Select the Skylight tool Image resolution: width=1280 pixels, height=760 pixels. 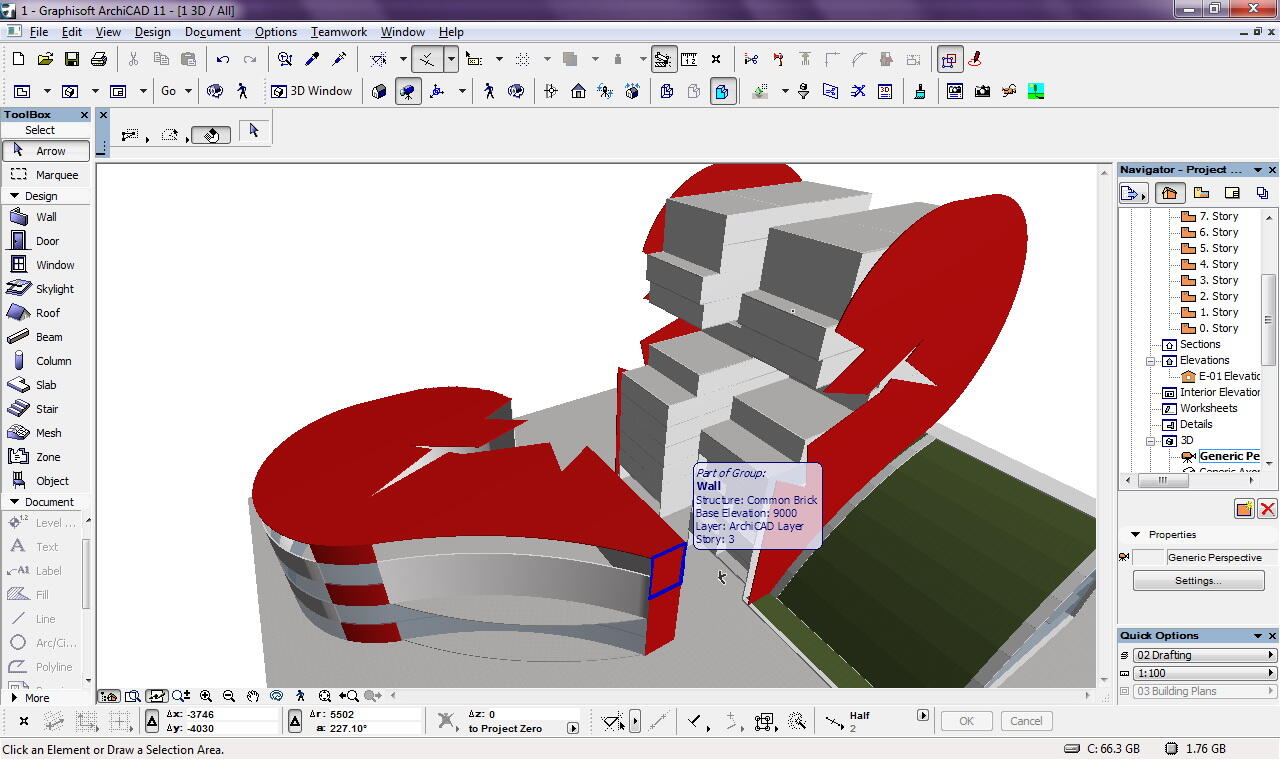pos(46,289)
